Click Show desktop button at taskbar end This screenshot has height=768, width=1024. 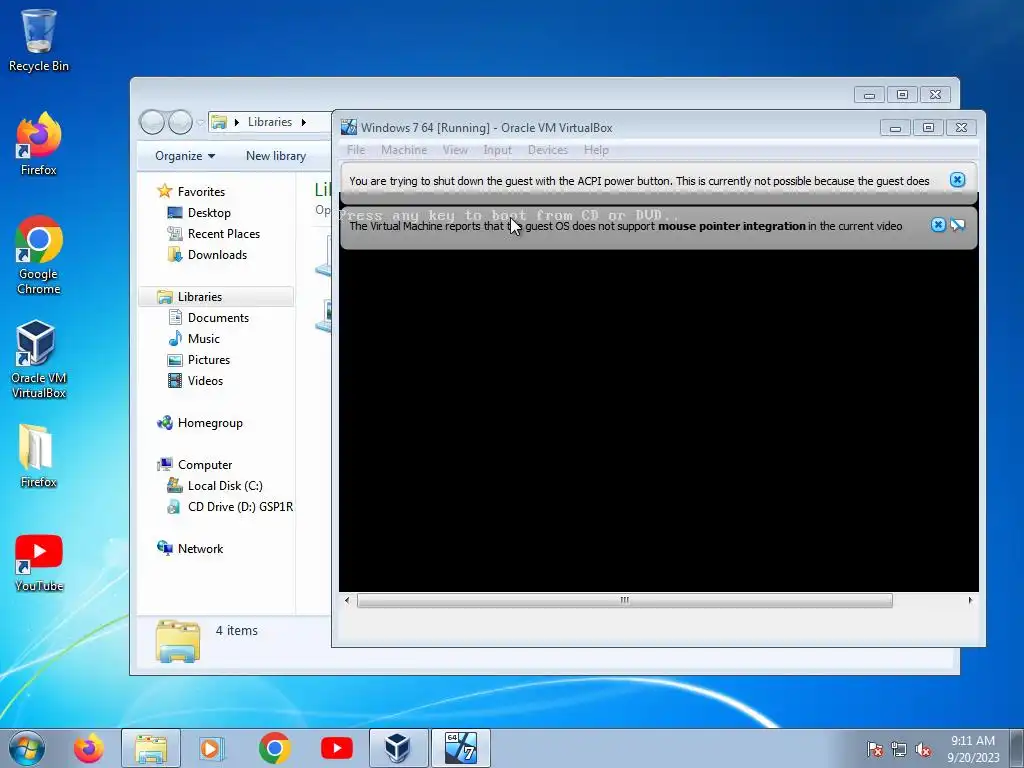pyautogui.click(x=1017, y=748)
